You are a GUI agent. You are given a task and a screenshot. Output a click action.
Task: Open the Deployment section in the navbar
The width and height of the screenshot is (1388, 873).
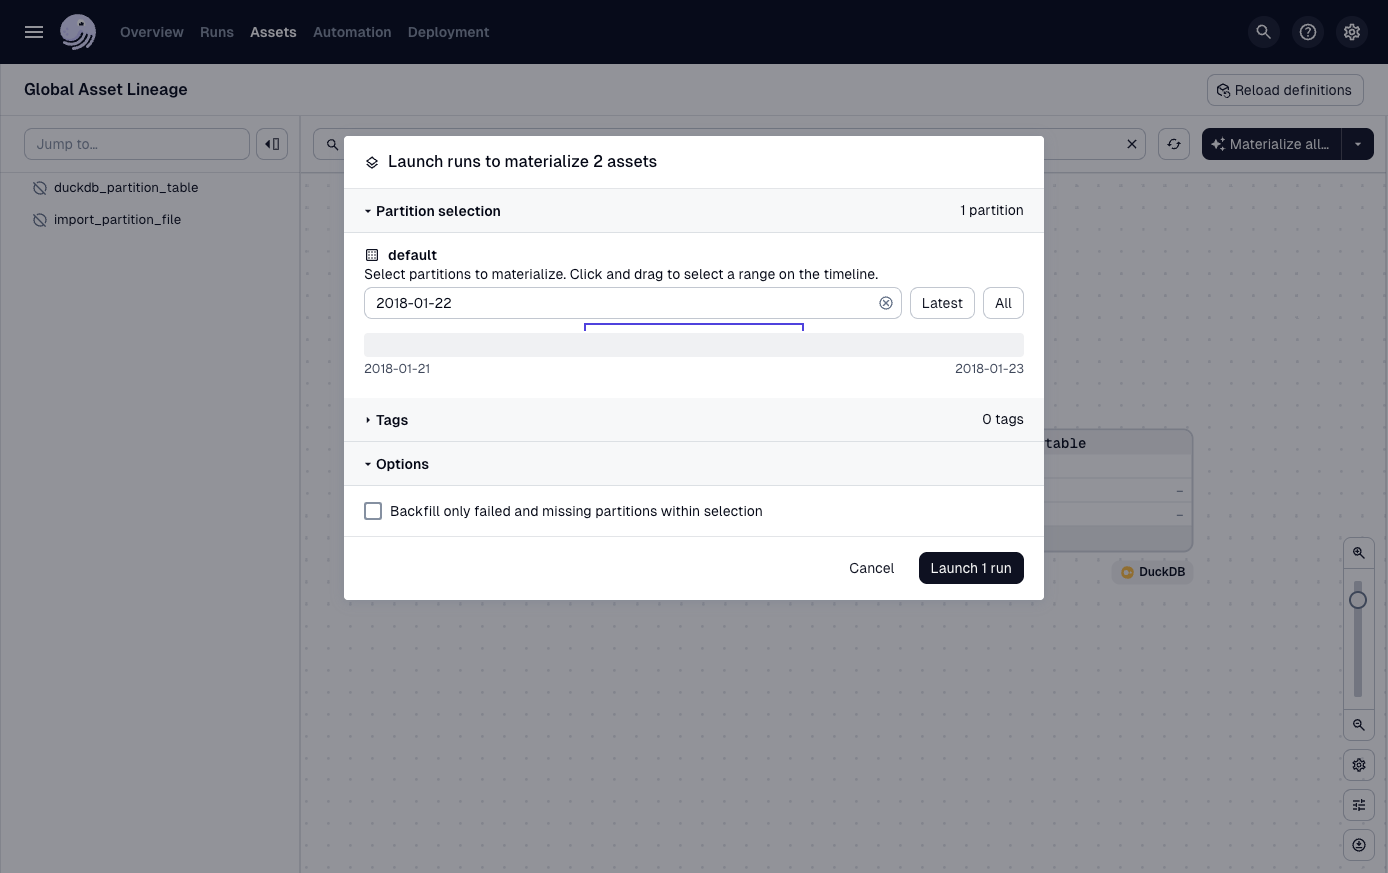(x=448, y=31)
